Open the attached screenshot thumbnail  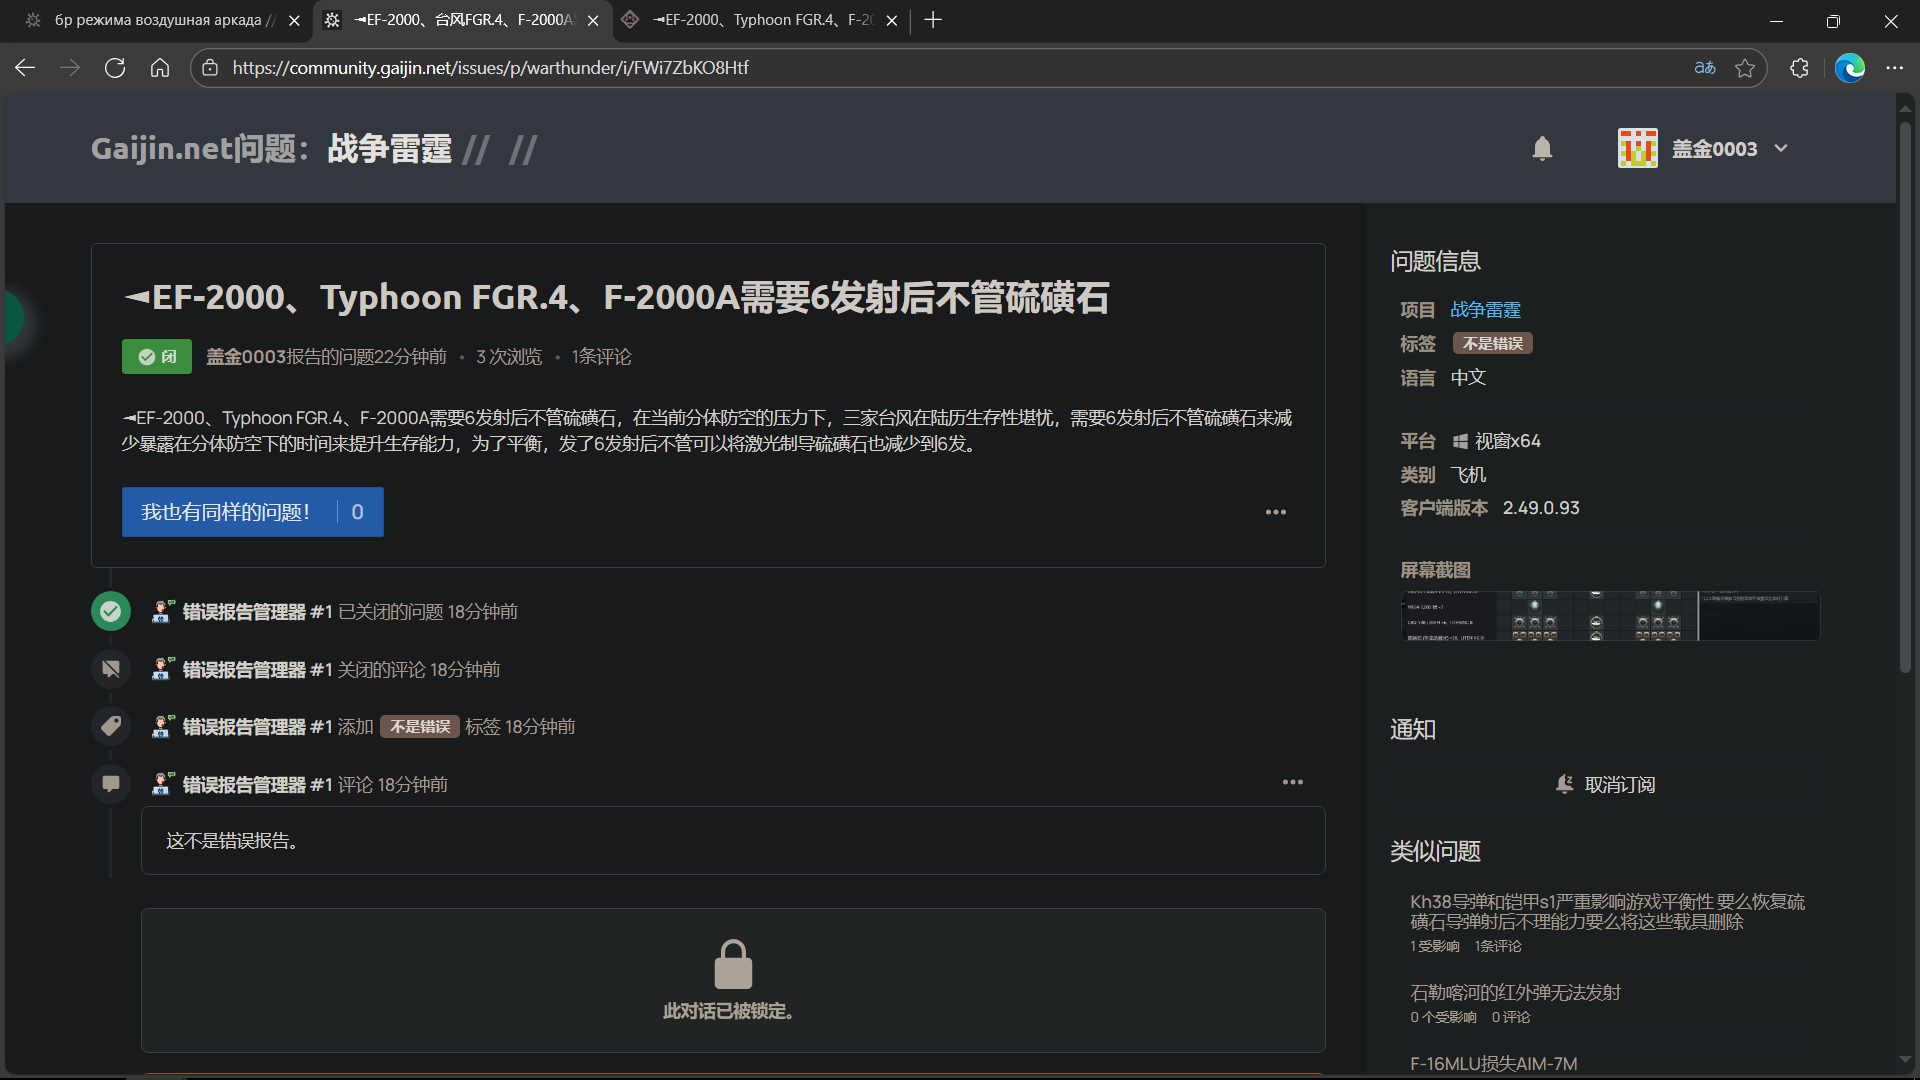(1609, 615)
